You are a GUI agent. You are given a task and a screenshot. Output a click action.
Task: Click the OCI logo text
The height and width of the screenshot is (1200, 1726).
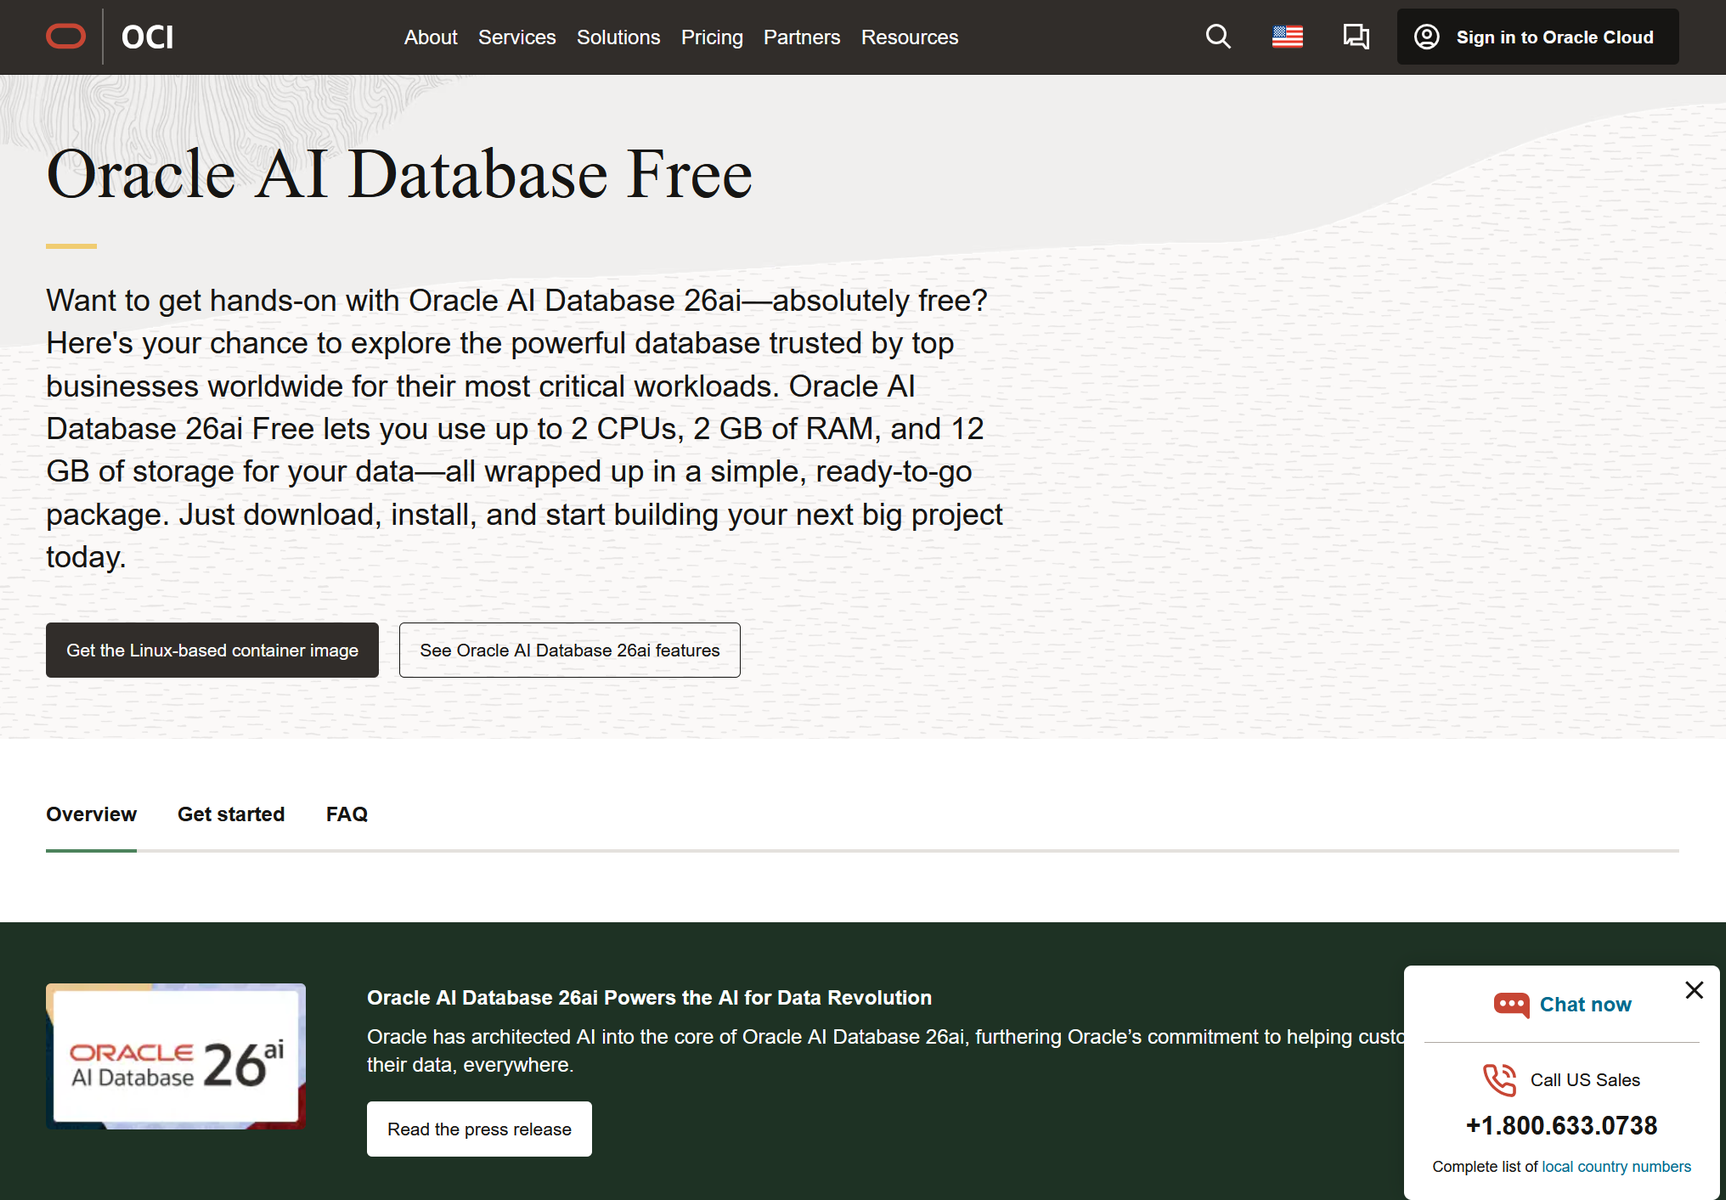tap(147, 37)
